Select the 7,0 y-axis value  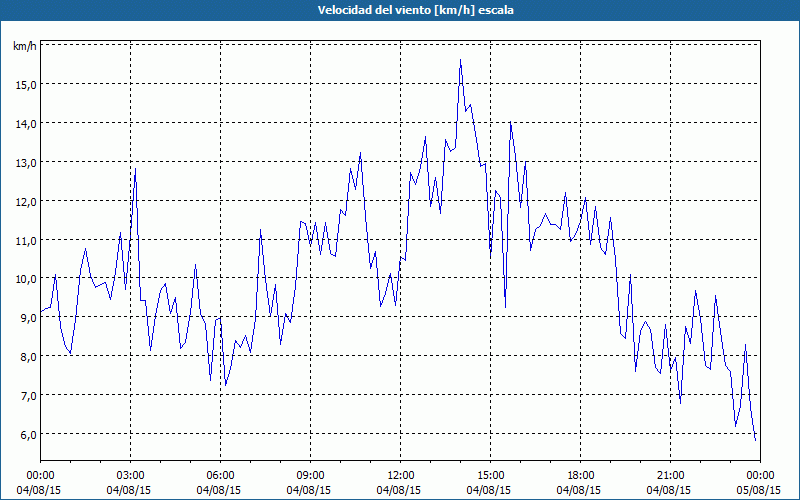28,395
